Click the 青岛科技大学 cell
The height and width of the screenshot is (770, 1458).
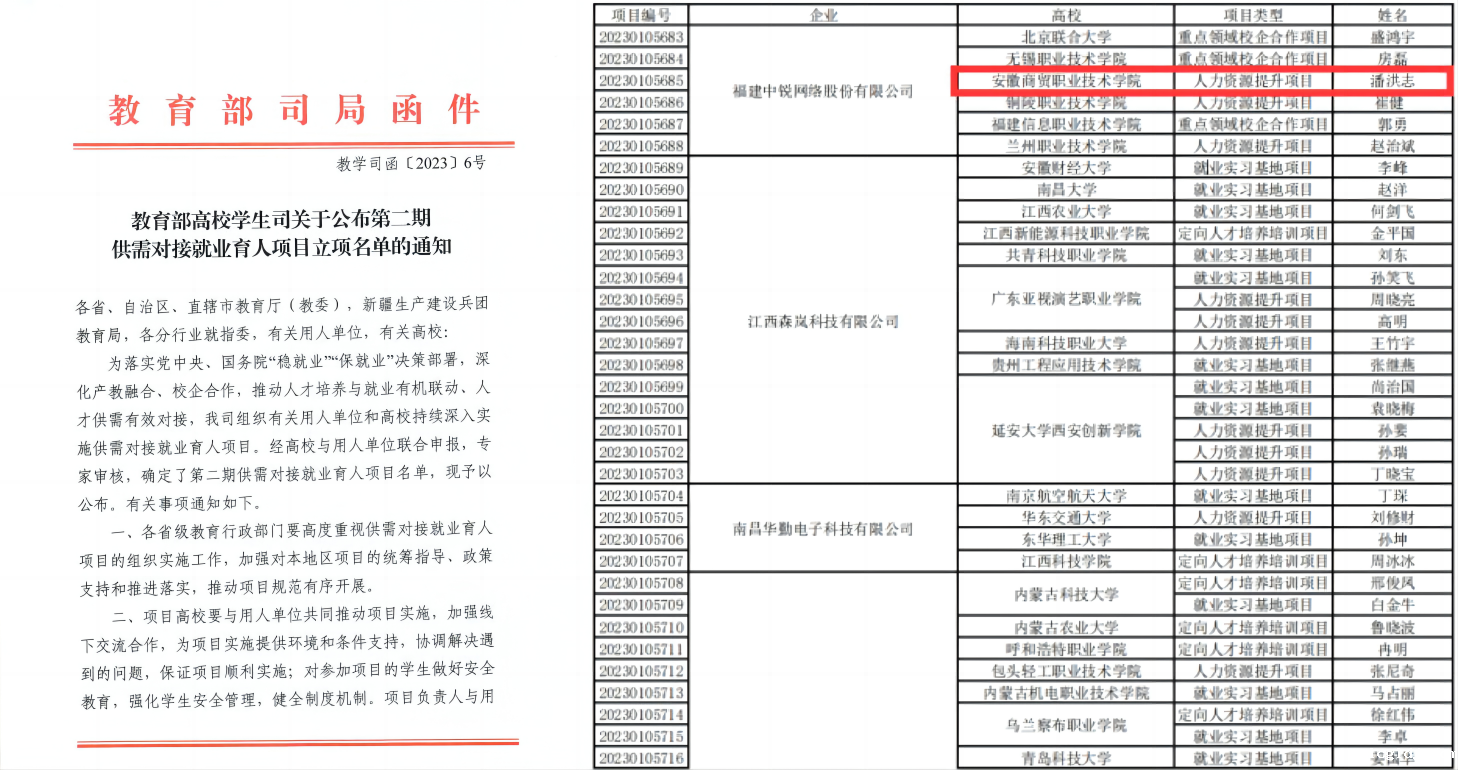coord(1066,758)
